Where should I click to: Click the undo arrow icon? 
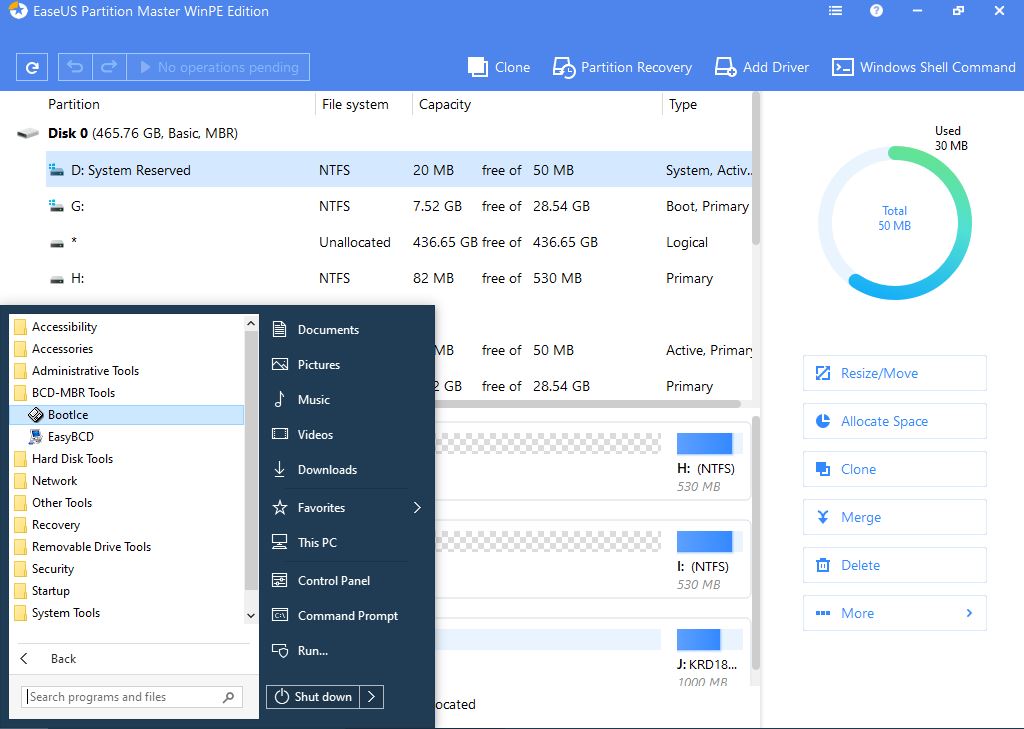click(75, 68)
